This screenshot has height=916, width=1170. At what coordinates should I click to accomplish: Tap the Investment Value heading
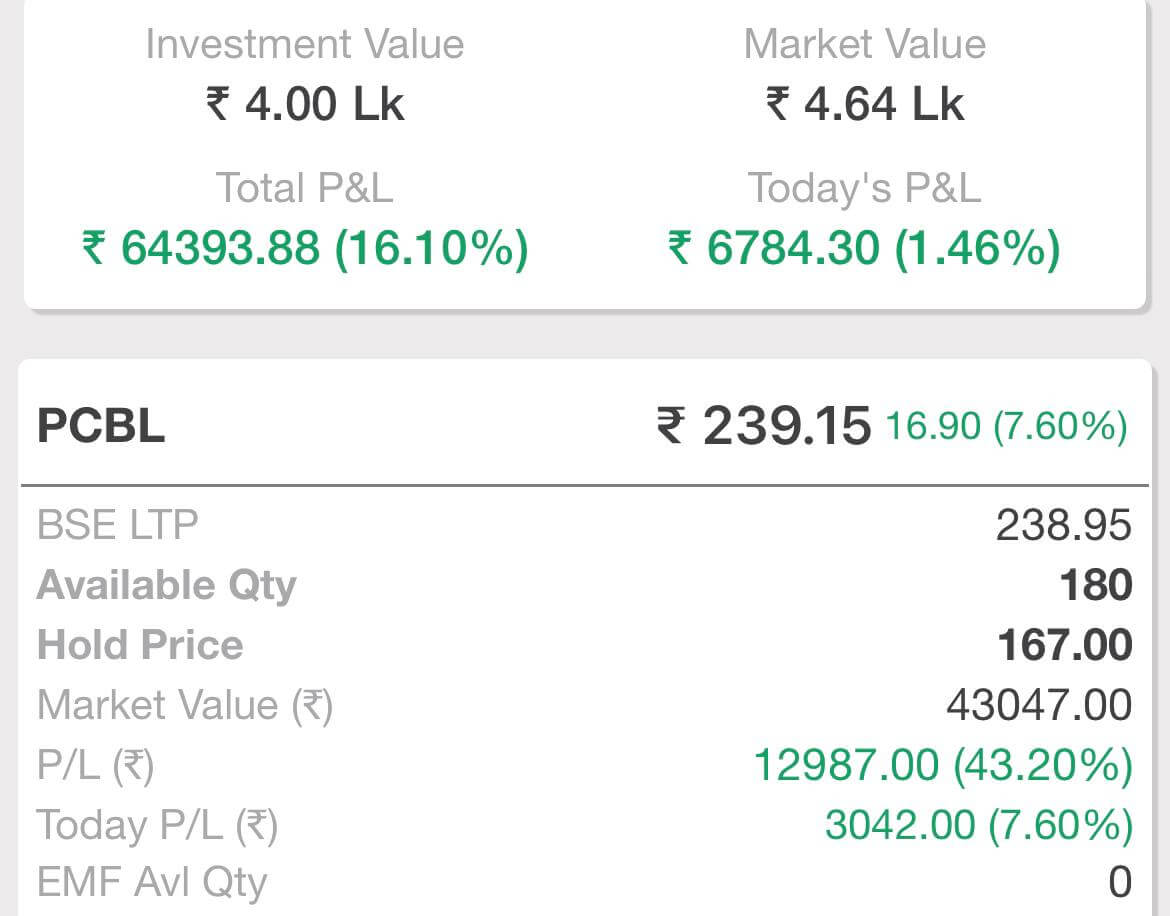tap(305, 44)
